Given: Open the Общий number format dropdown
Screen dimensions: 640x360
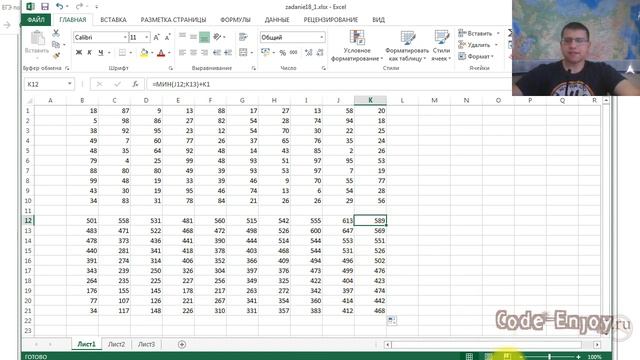Looking at the screenshot, I should (x=322, y=37).
